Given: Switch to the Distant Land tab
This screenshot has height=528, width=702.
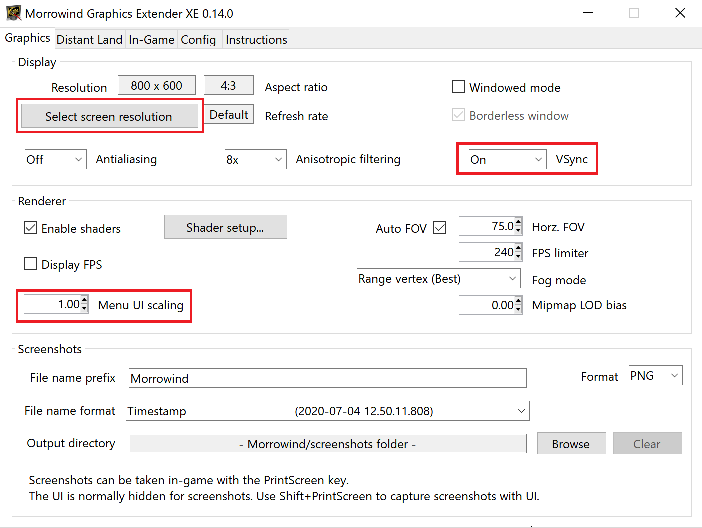Looking at the screenshot, I should coord(89,40).
